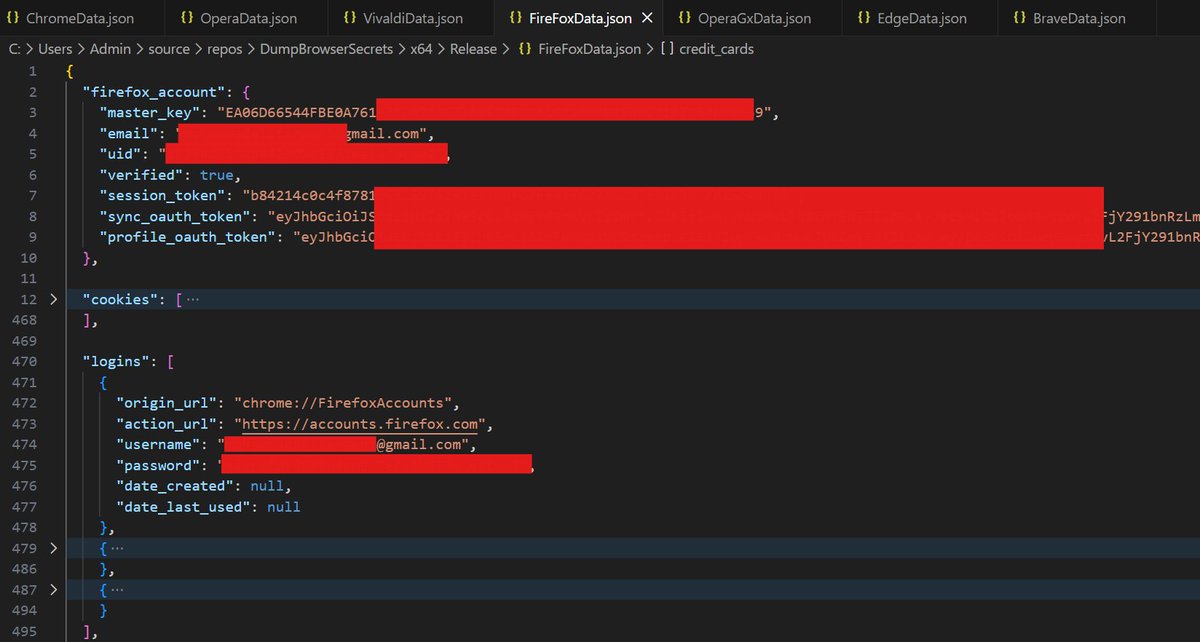Click the "sync_oauth_token" key

click(x=175, y=217)
